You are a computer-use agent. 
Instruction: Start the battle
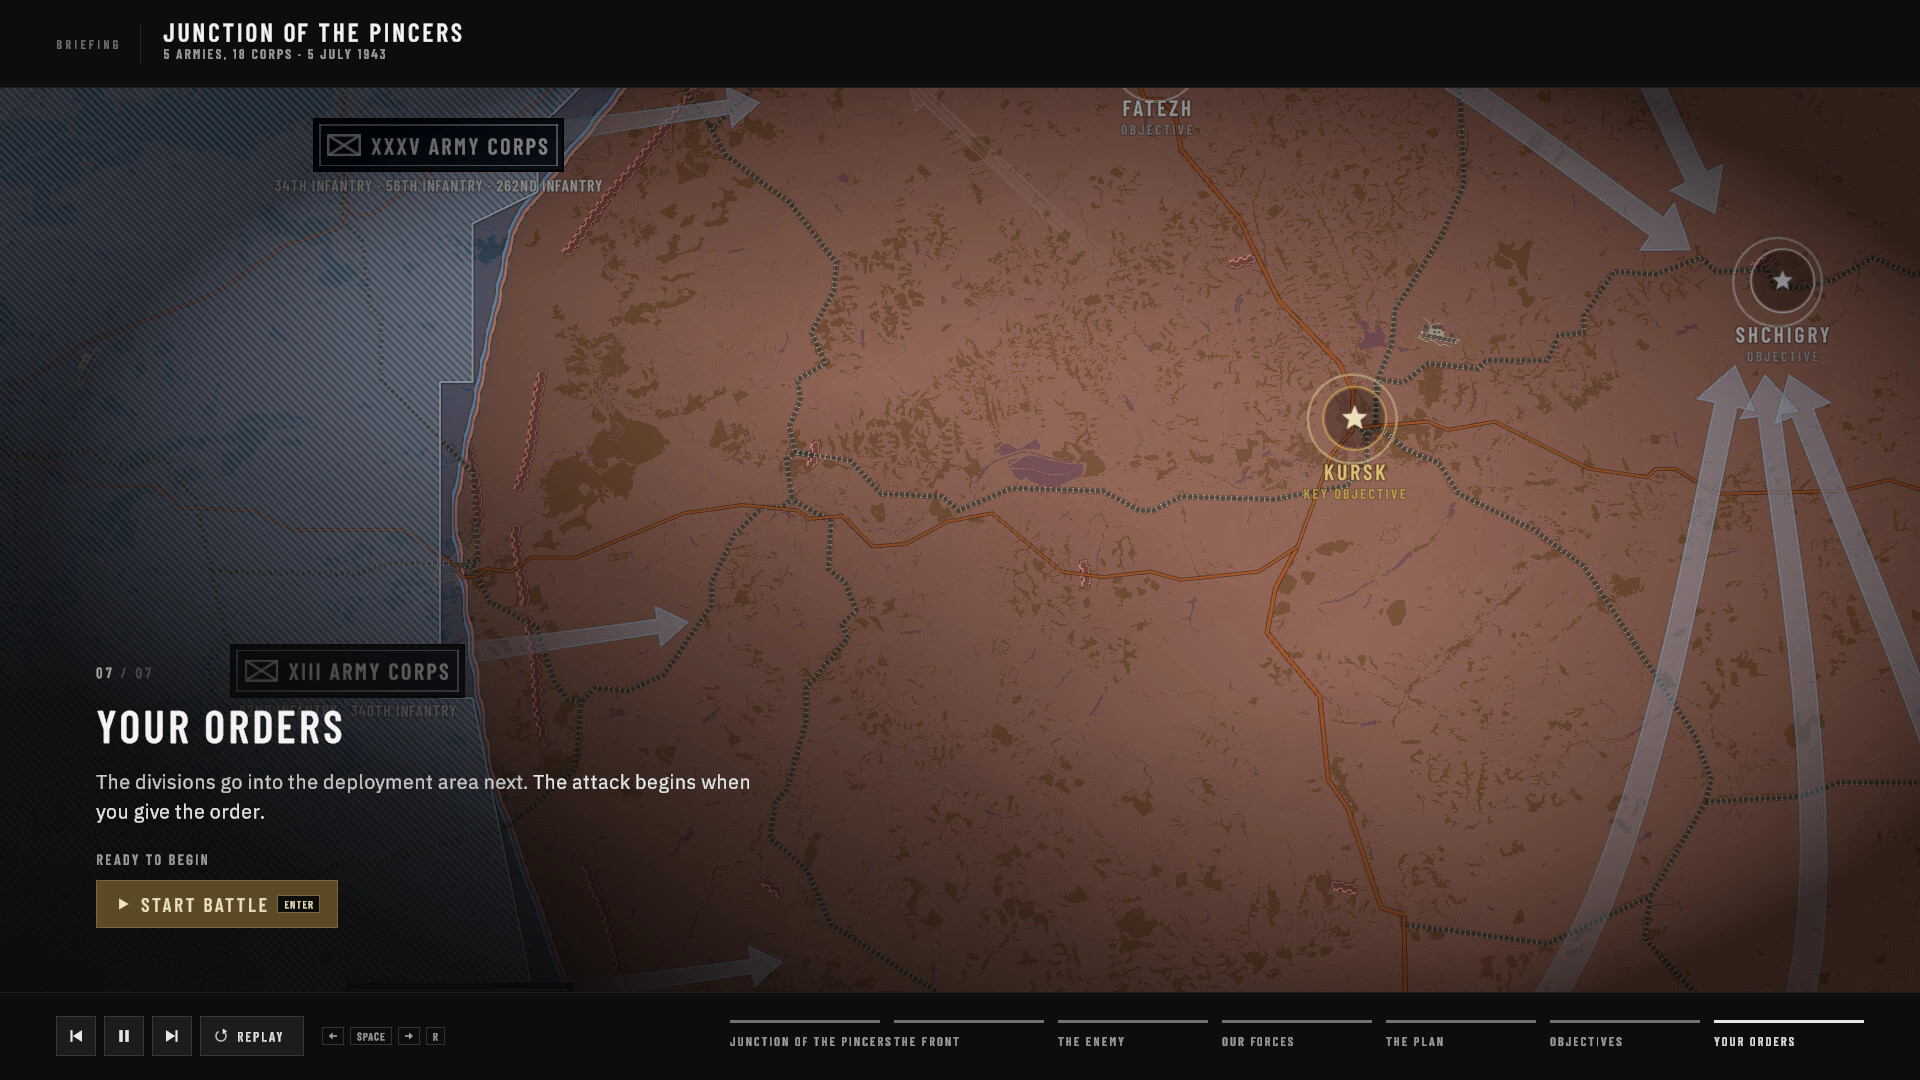217,904
